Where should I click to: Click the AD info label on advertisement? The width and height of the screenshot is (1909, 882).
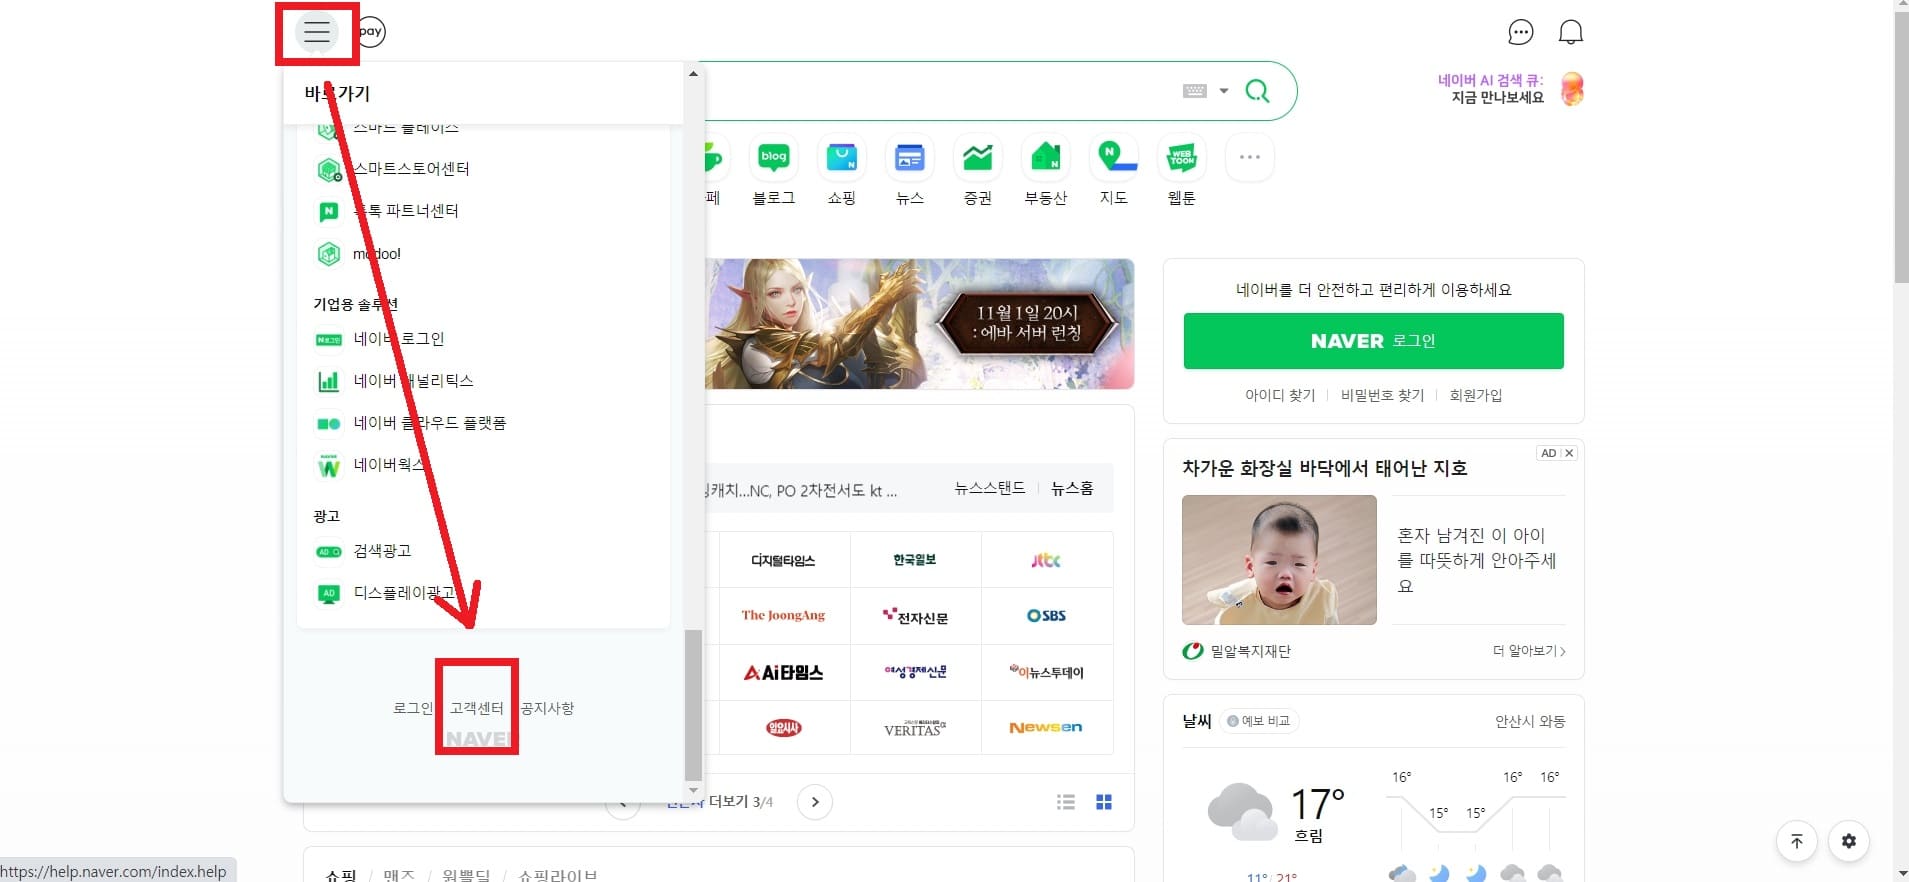1549,453
